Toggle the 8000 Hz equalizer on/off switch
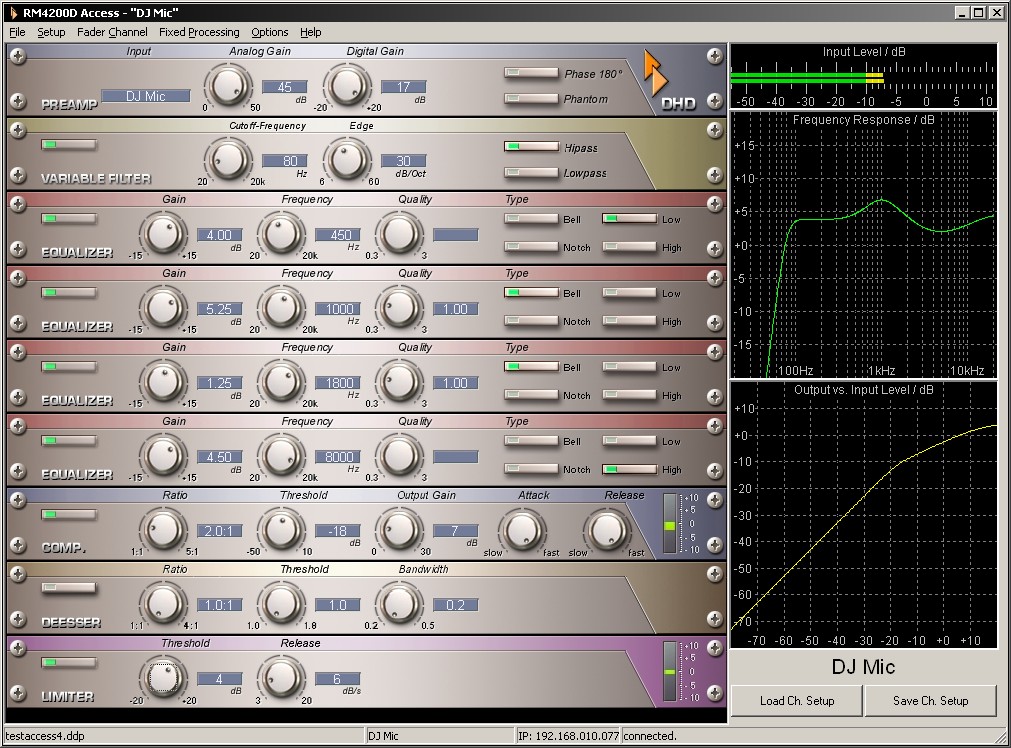The height and width of the screenshot is (748, 1011). coord(69,441)
